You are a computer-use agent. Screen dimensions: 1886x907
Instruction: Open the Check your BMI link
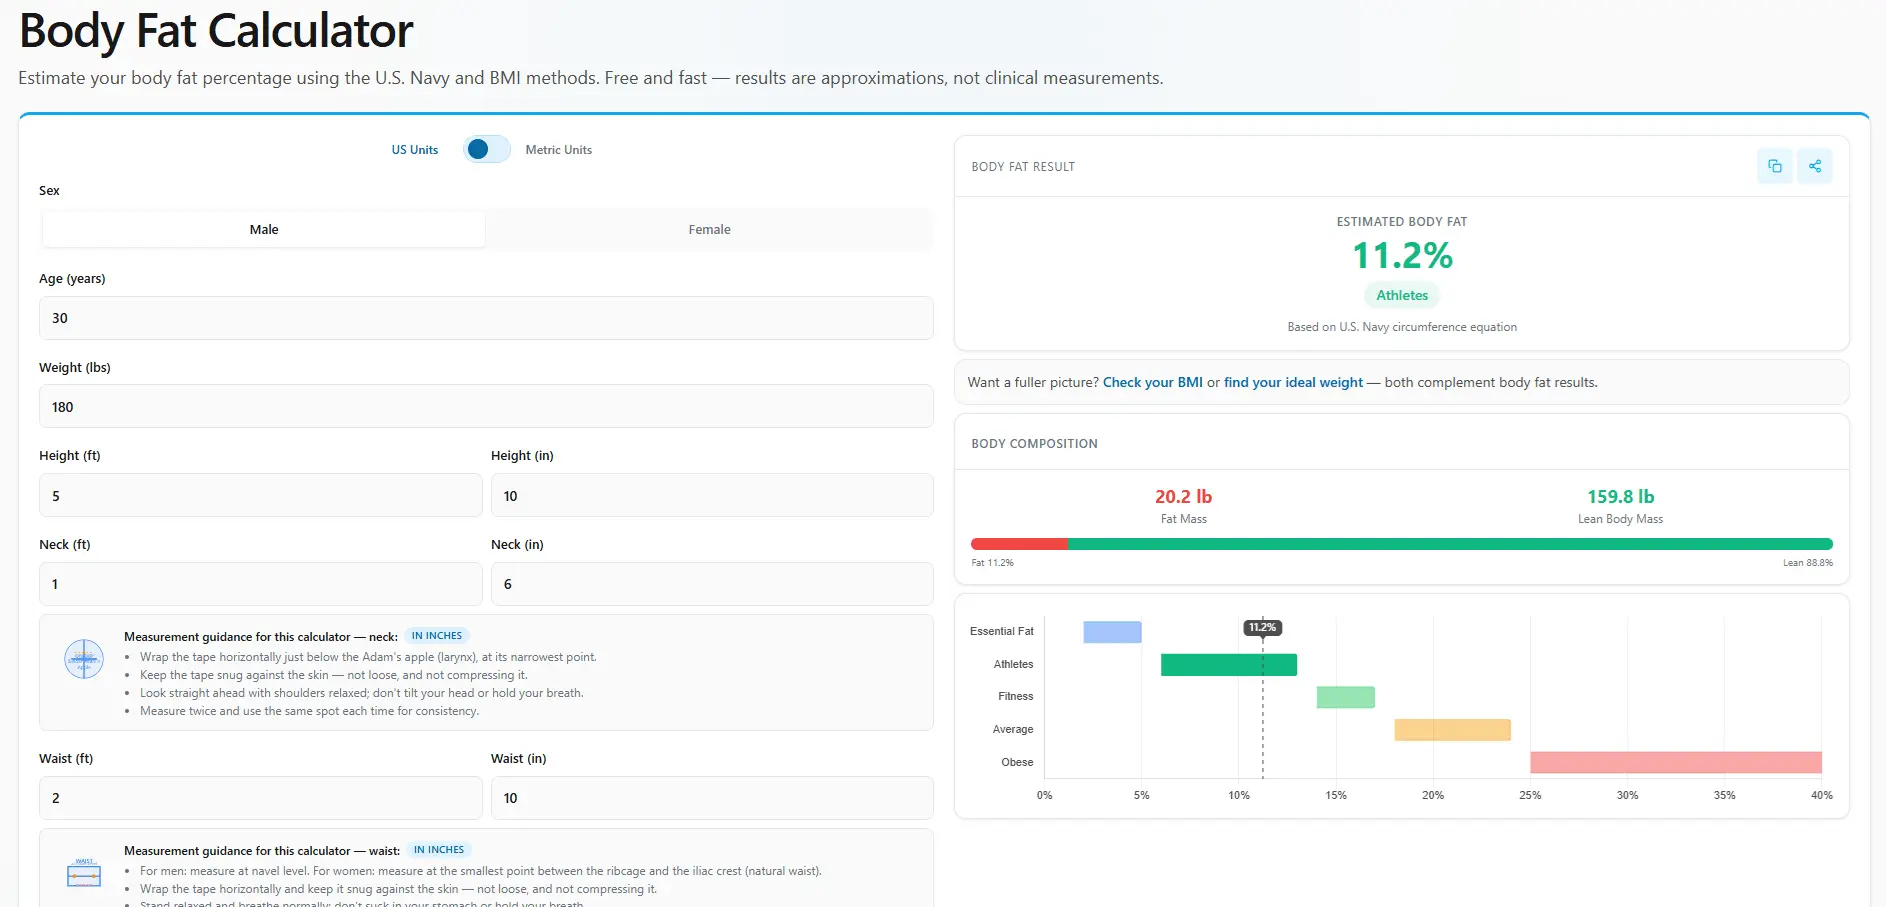pos(1153,382)
